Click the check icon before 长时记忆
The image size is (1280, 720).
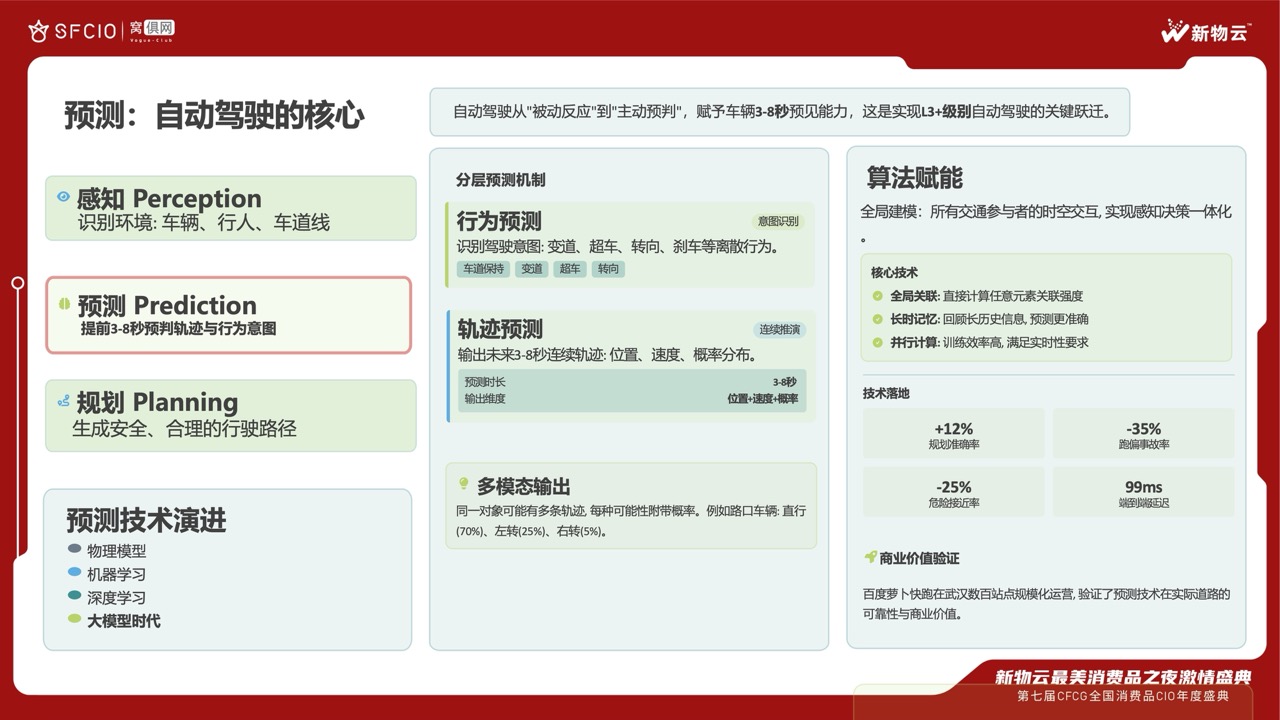[x=877, y=319]
